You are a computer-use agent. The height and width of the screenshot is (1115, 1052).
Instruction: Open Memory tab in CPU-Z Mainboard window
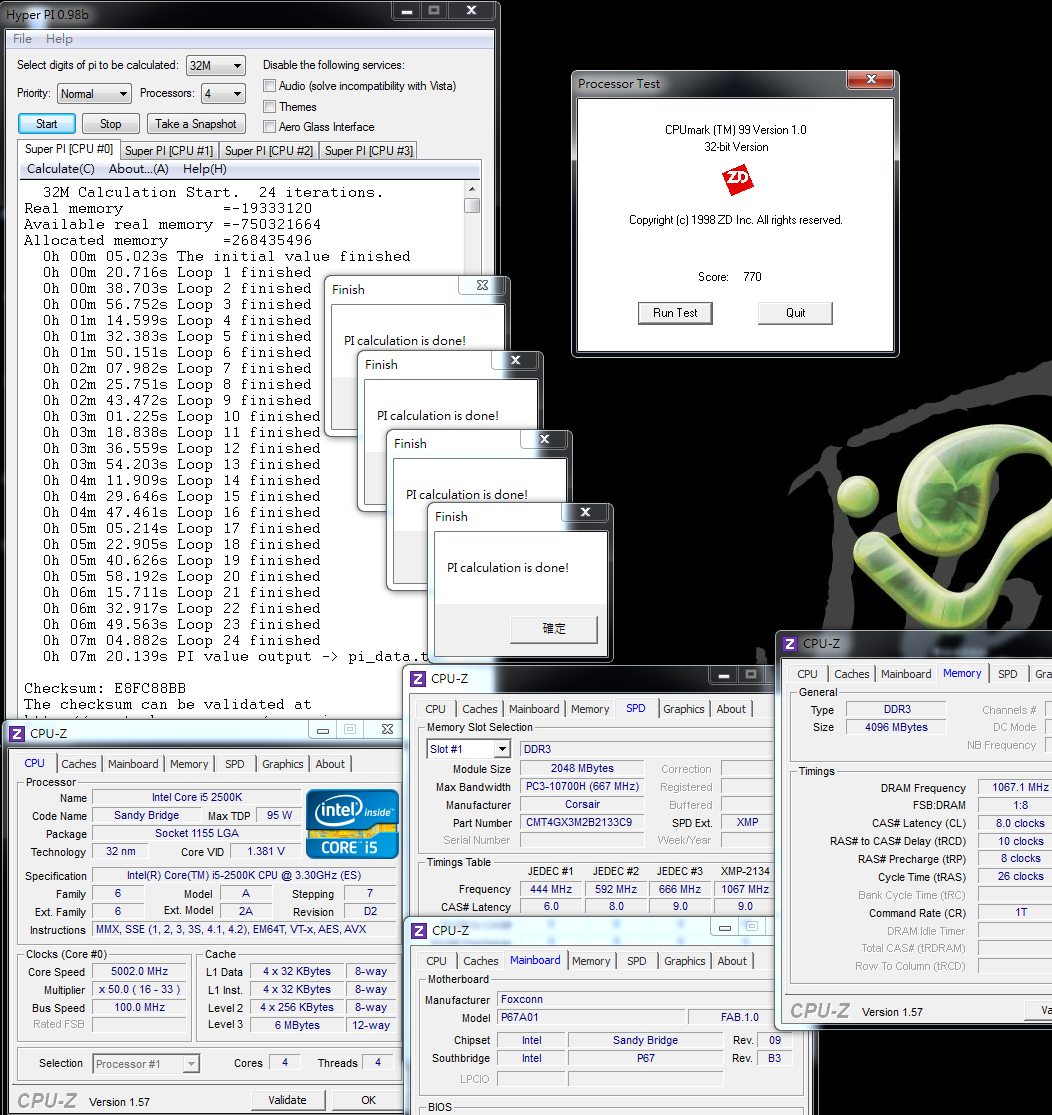pos(591,961)
